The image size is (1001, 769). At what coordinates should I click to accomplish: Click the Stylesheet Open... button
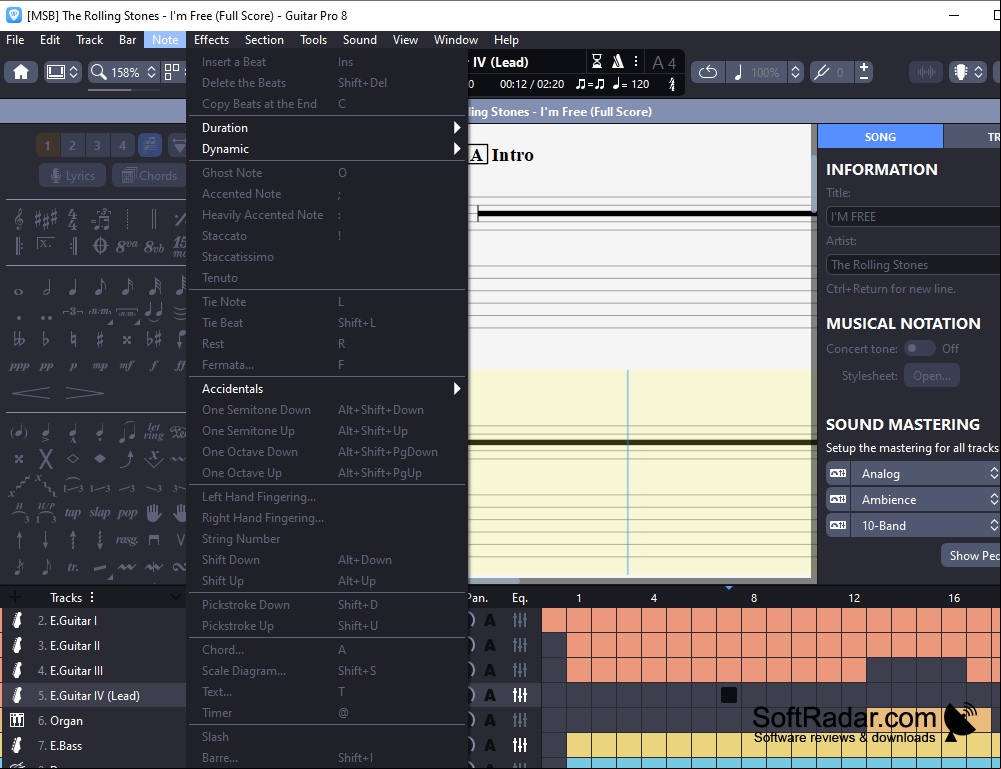point(931,376)
